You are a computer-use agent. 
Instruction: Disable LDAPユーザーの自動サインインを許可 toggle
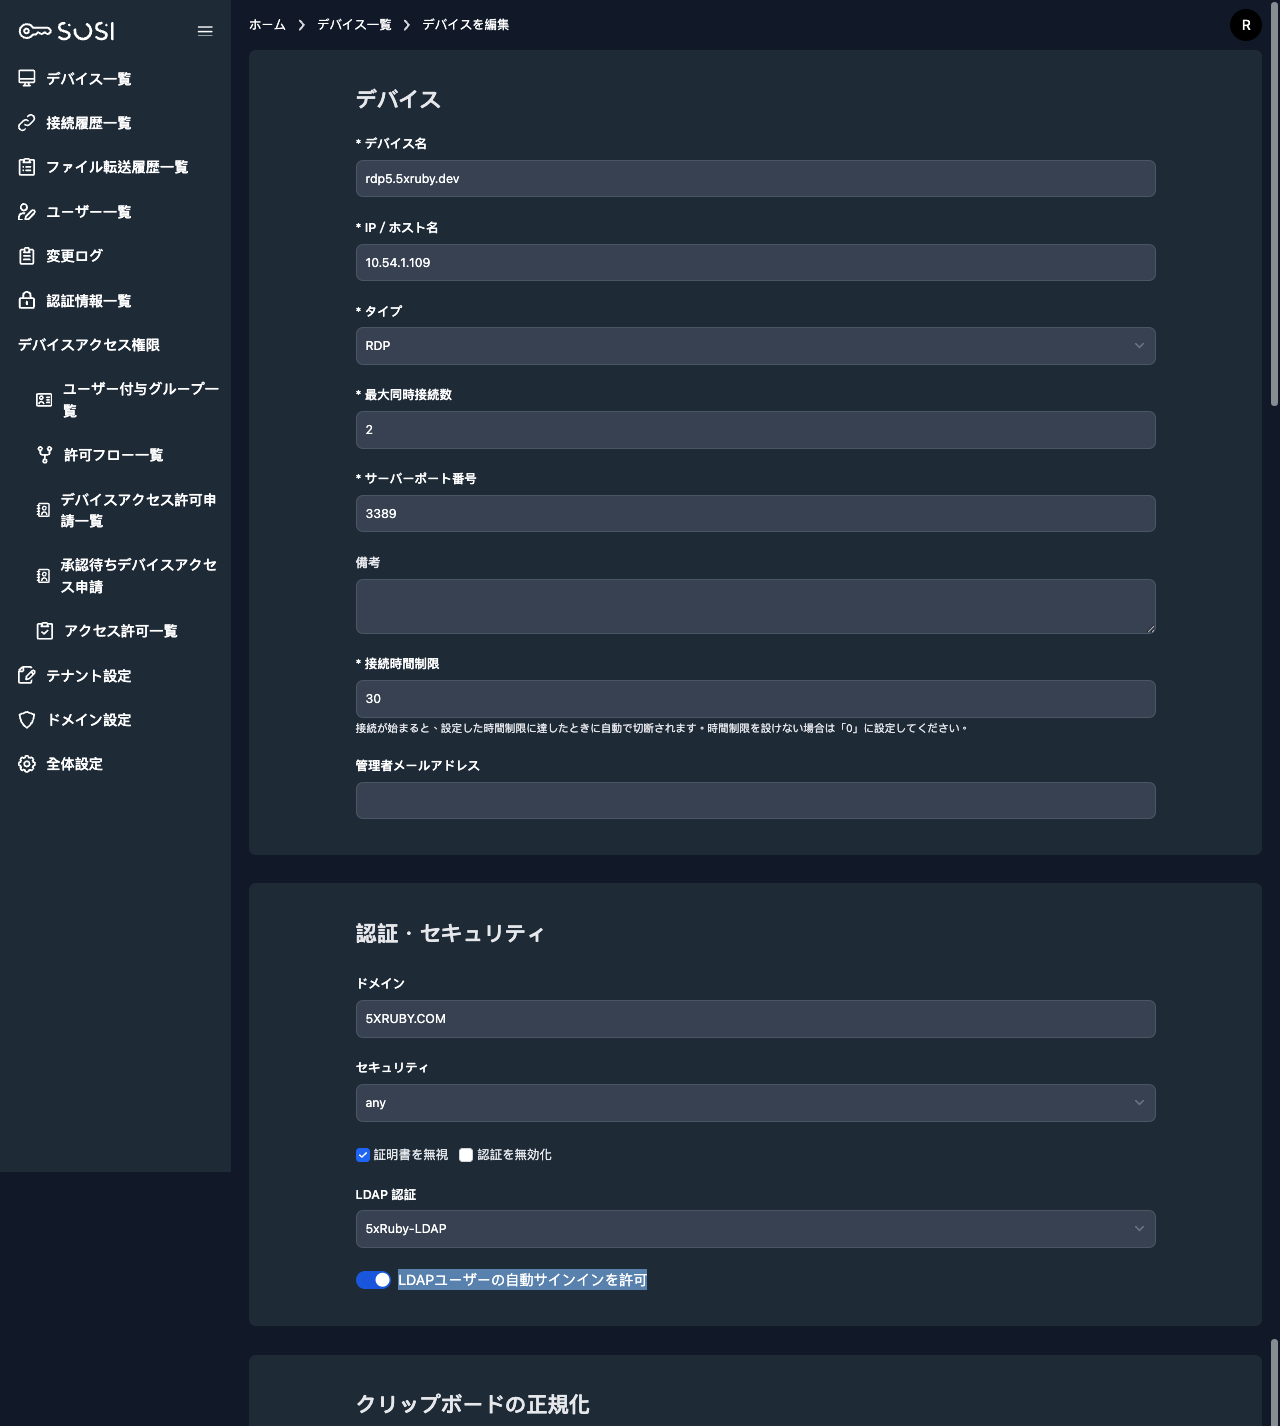pyautogui.click(x=373, y=1280)
